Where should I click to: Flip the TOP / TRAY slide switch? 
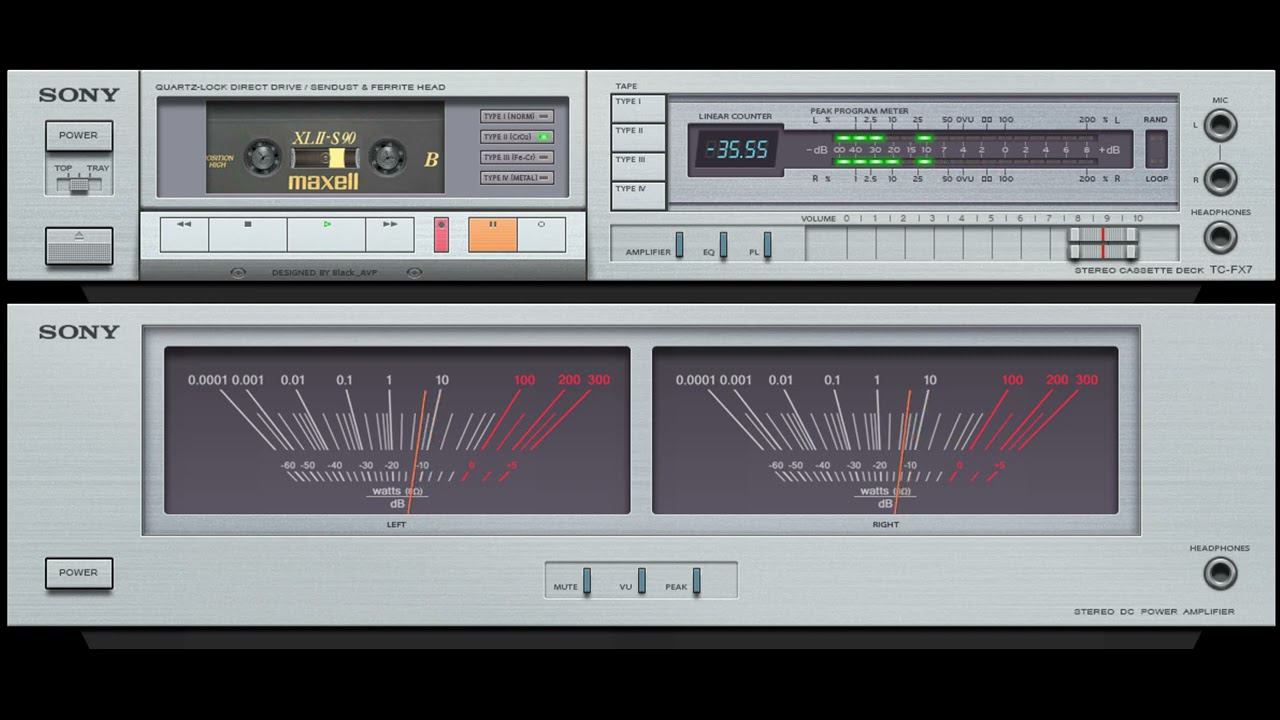point(79,183)
